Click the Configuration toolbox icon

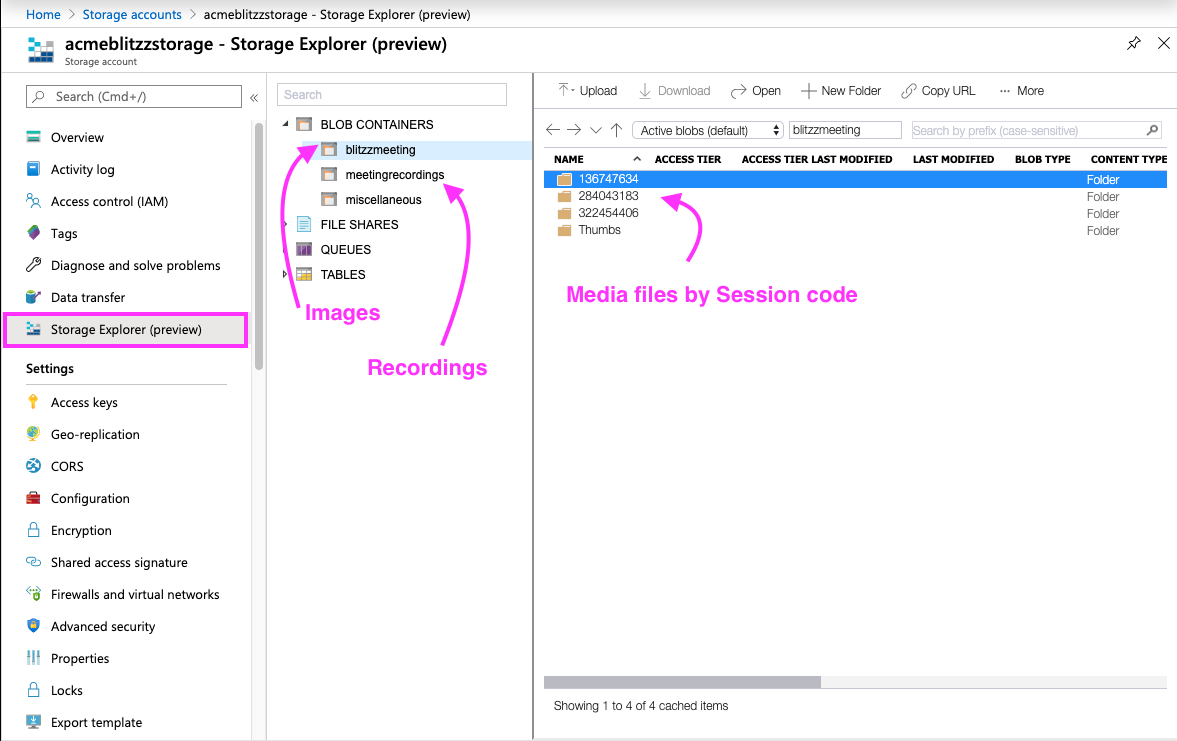click(33, 498)
